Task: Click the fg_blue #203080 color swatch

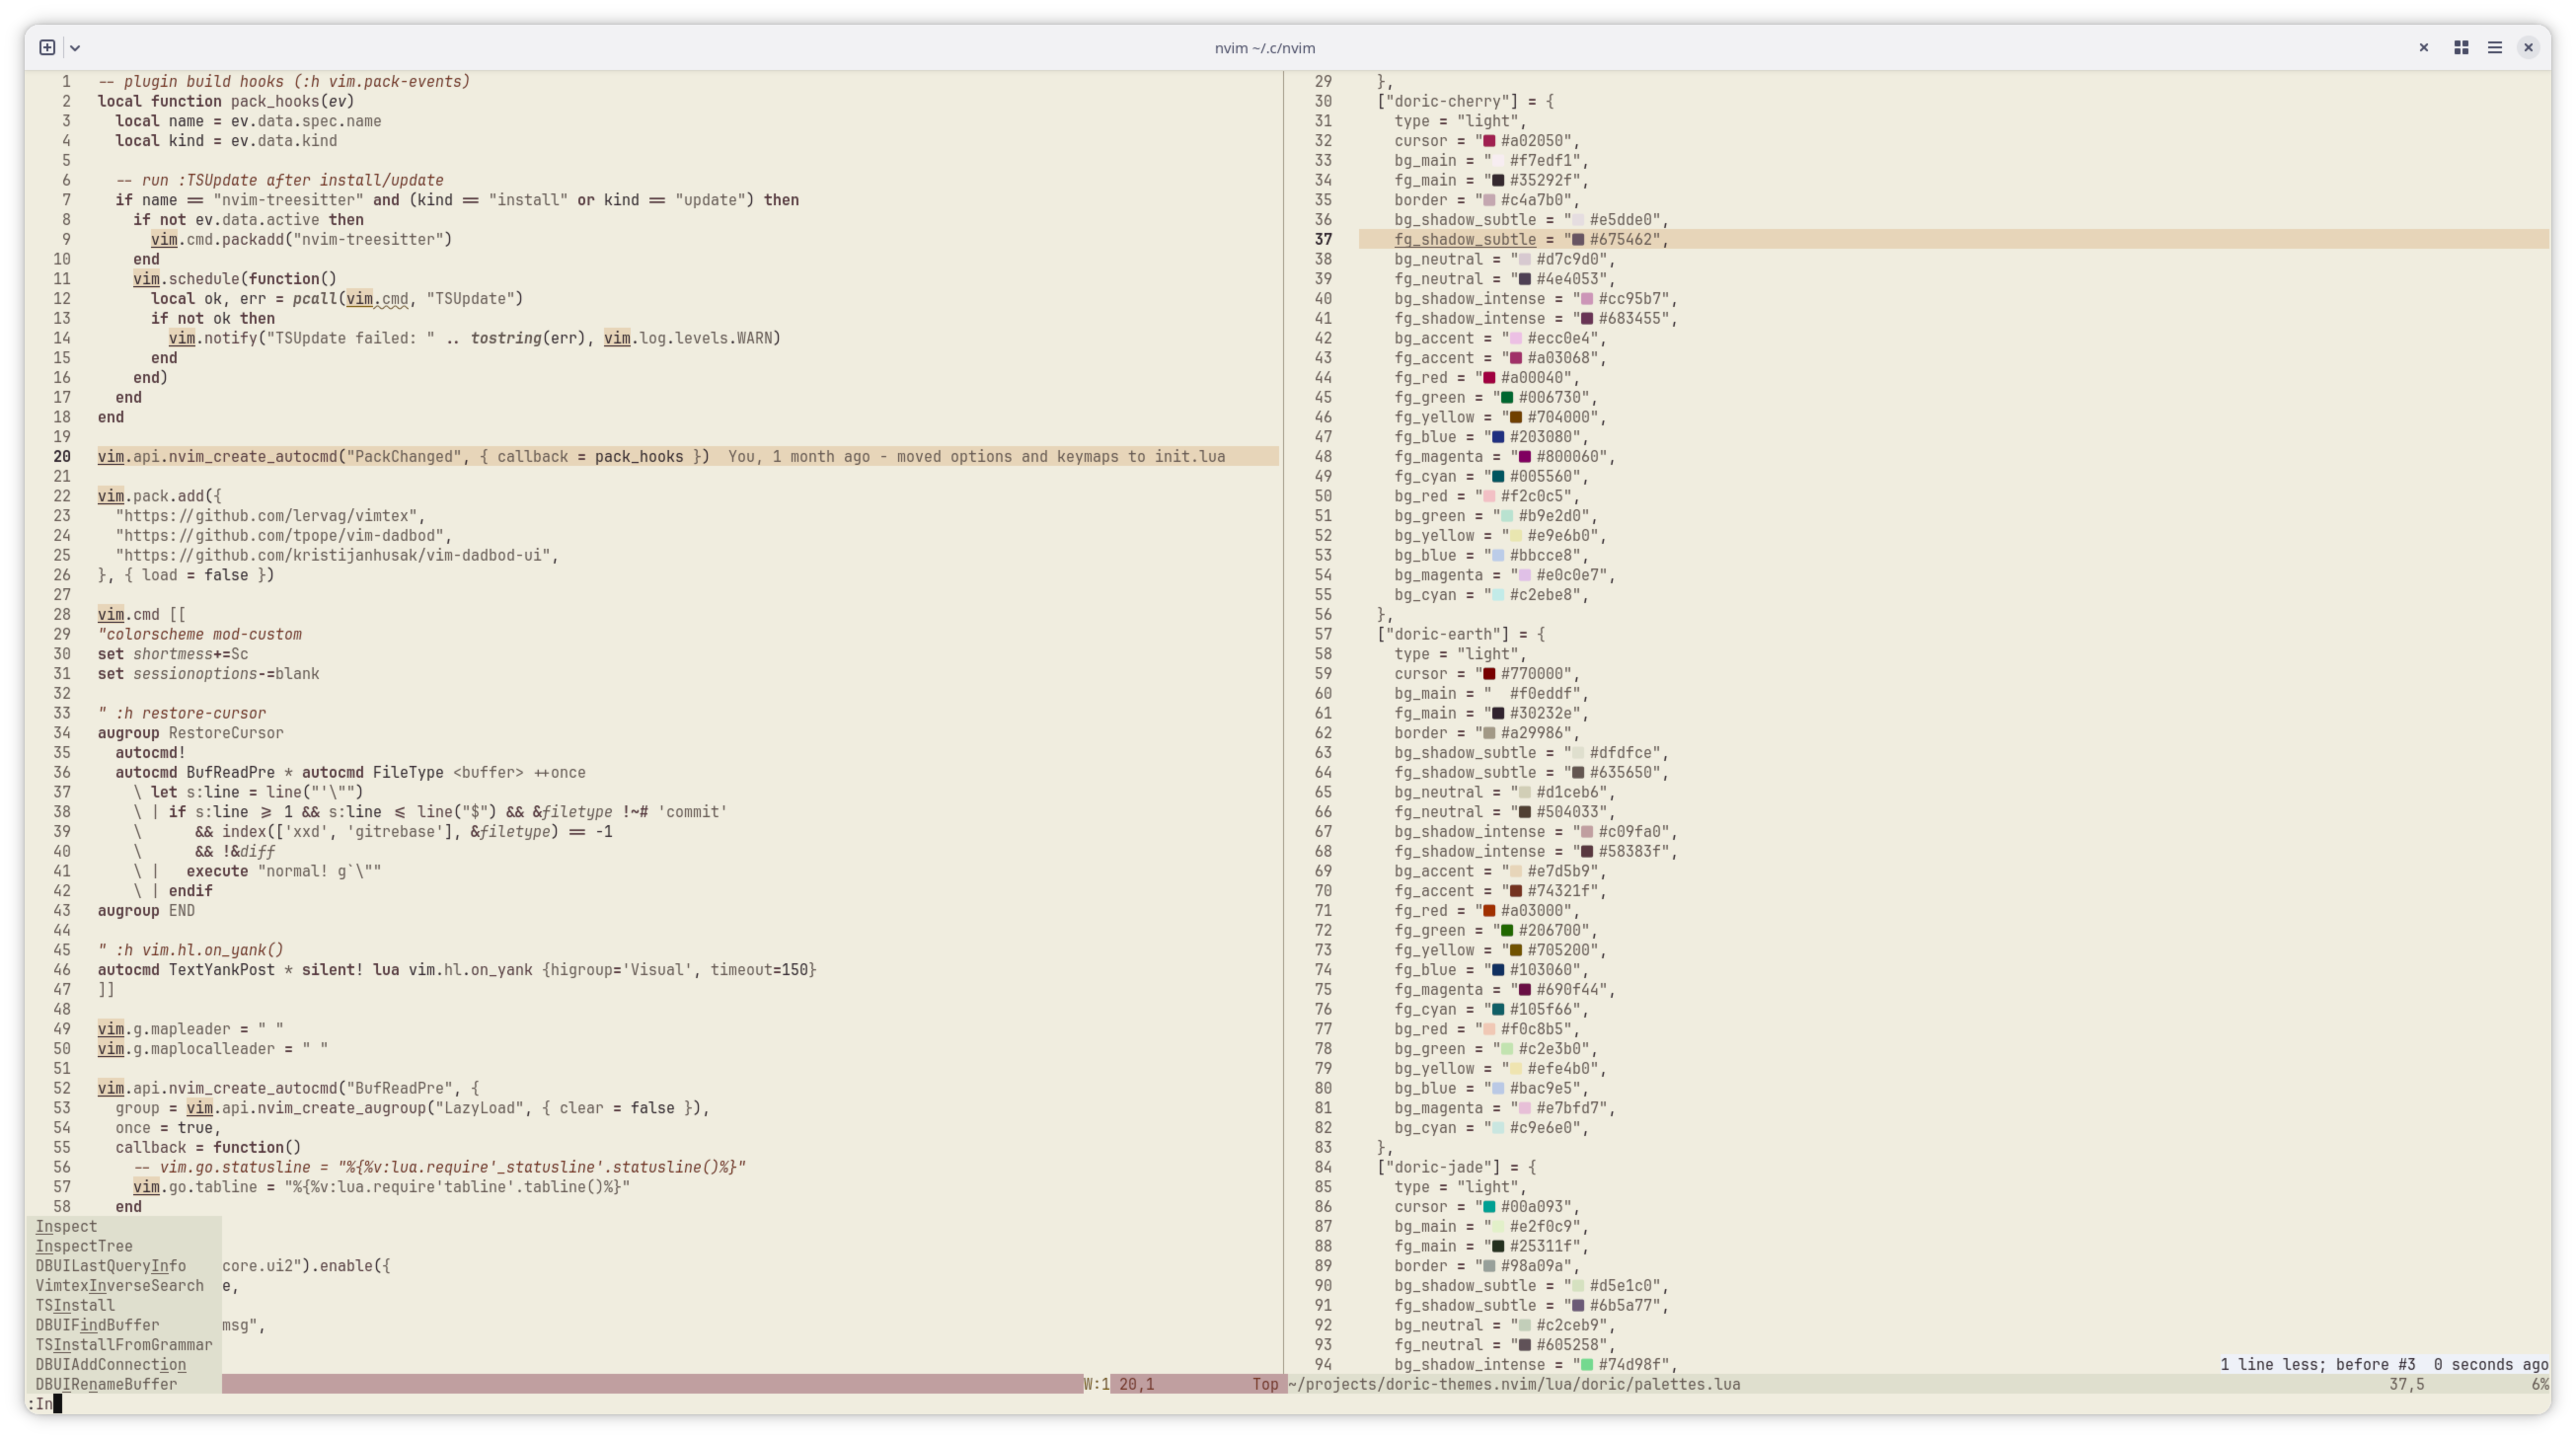Action: click(x=1498, y=437)
